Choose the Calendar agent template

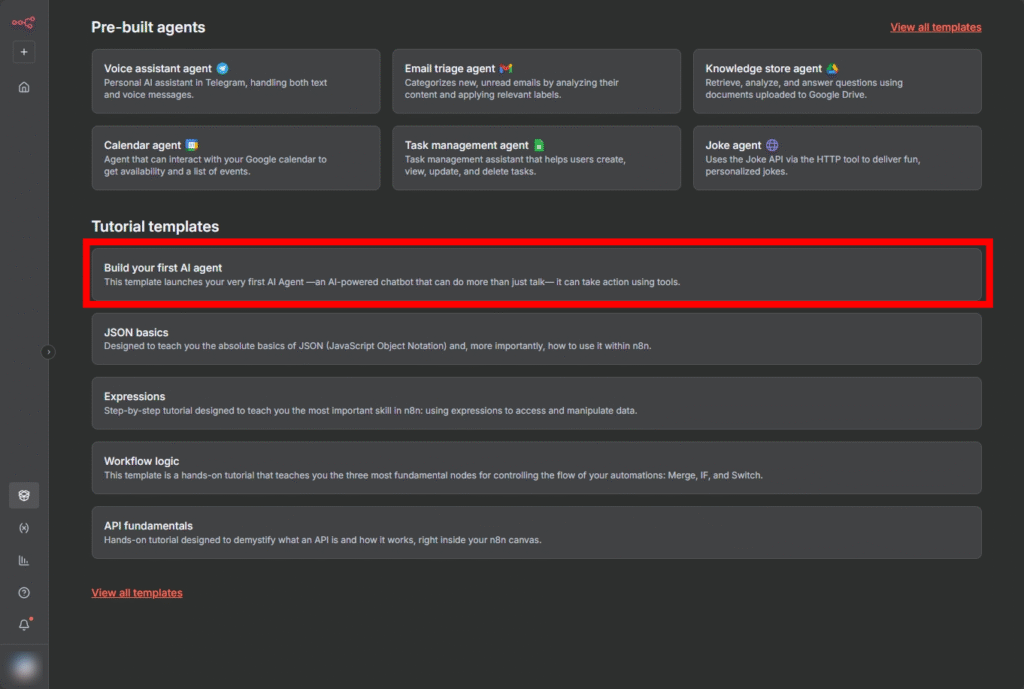[x=235, y=157]
